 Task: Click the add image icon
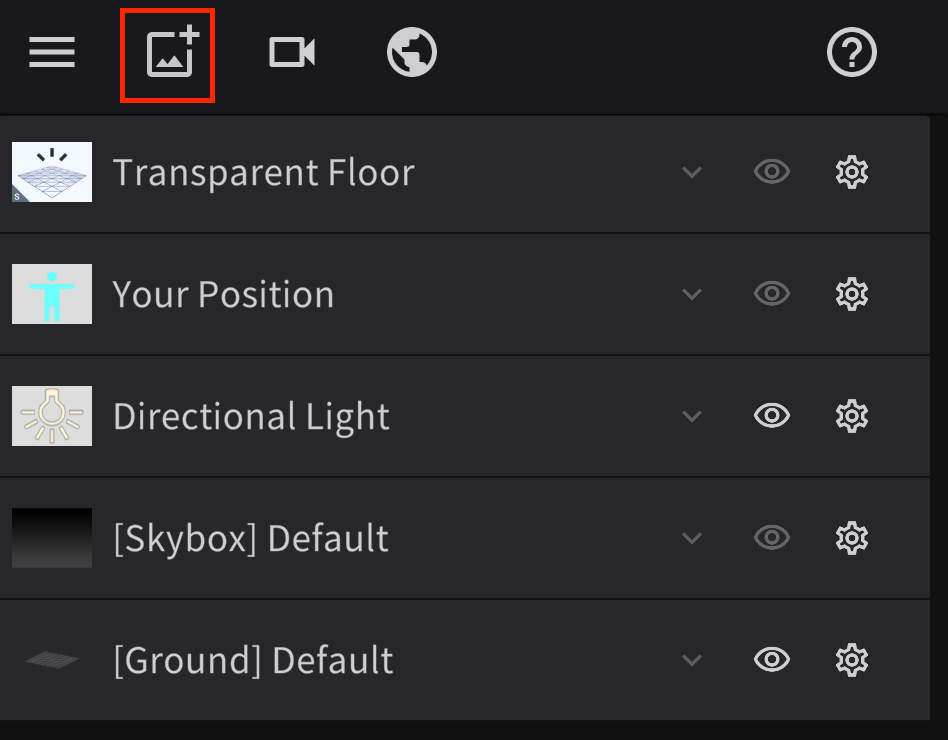point(168,53)
